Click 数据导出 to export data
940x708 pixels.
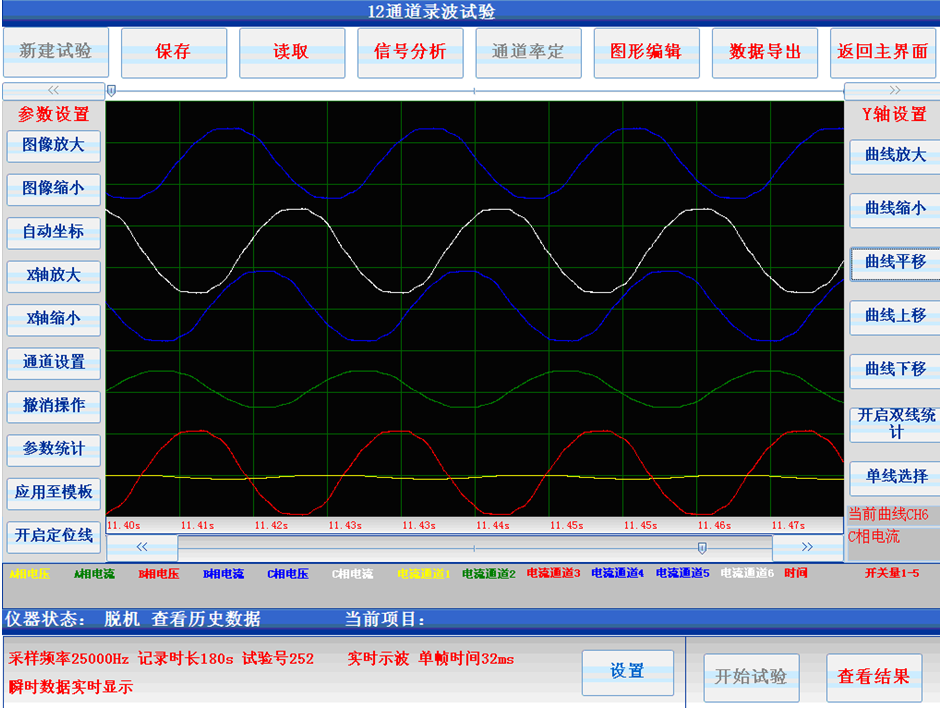pos(765,52)
